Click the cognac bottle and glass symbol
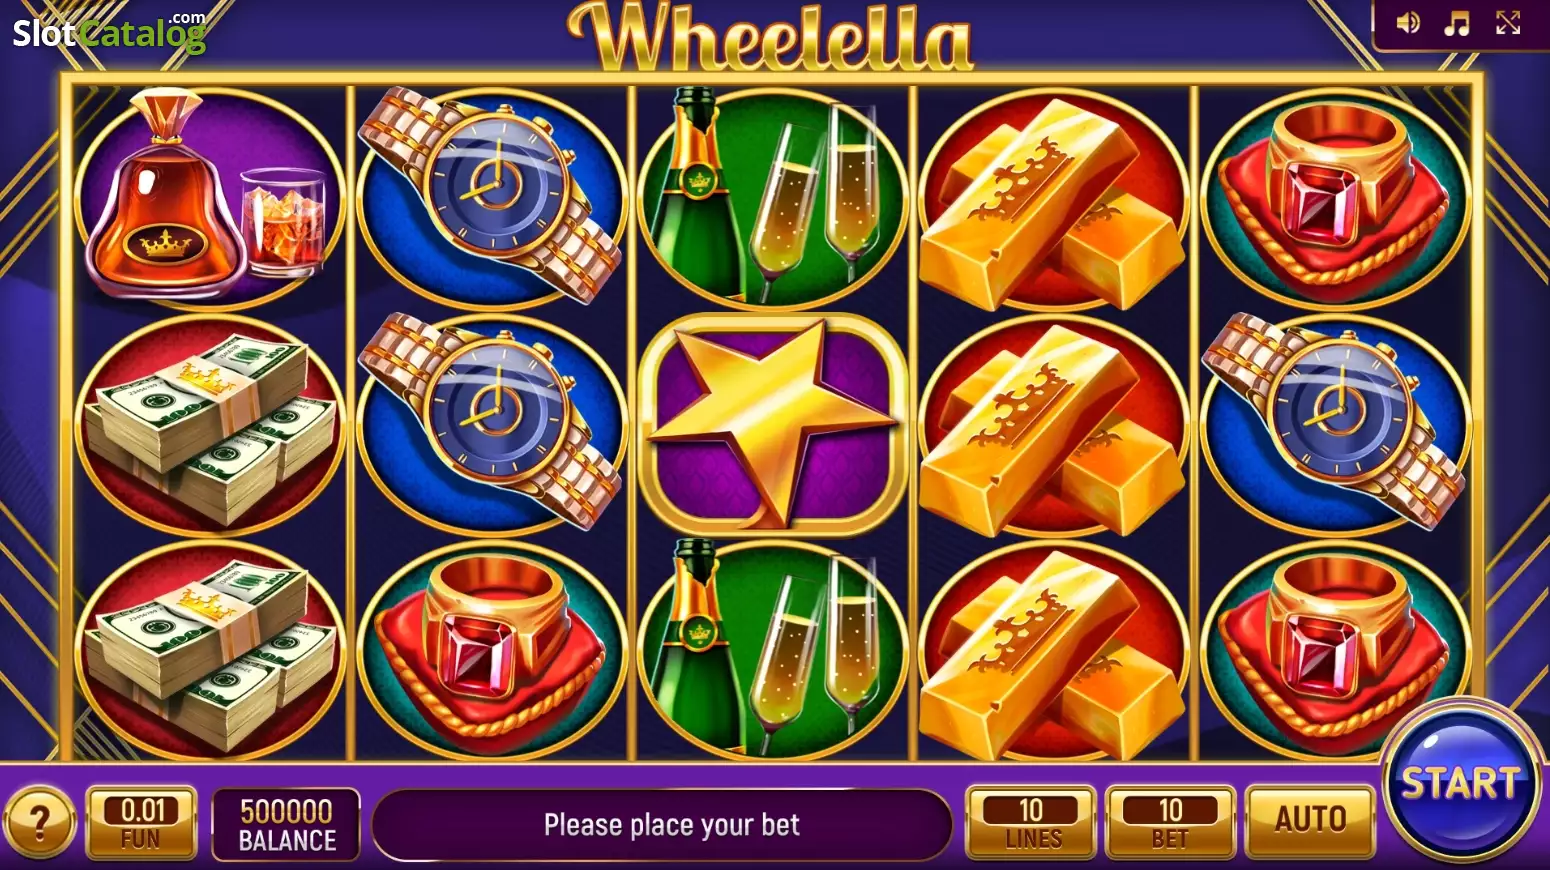 coord(210,197)
